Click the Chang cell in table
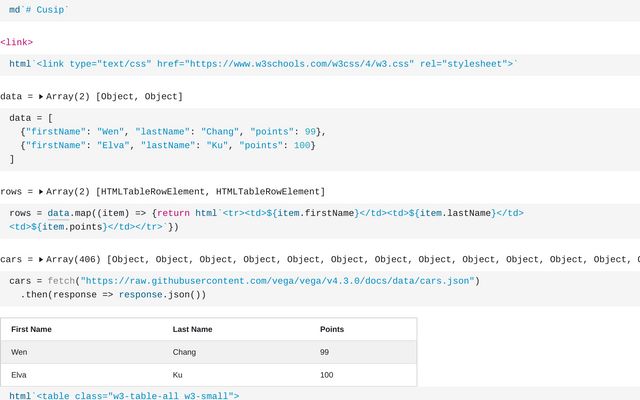The height and width of the screenshot is (400, 640). pyautogui.click(x=184, y=352)
